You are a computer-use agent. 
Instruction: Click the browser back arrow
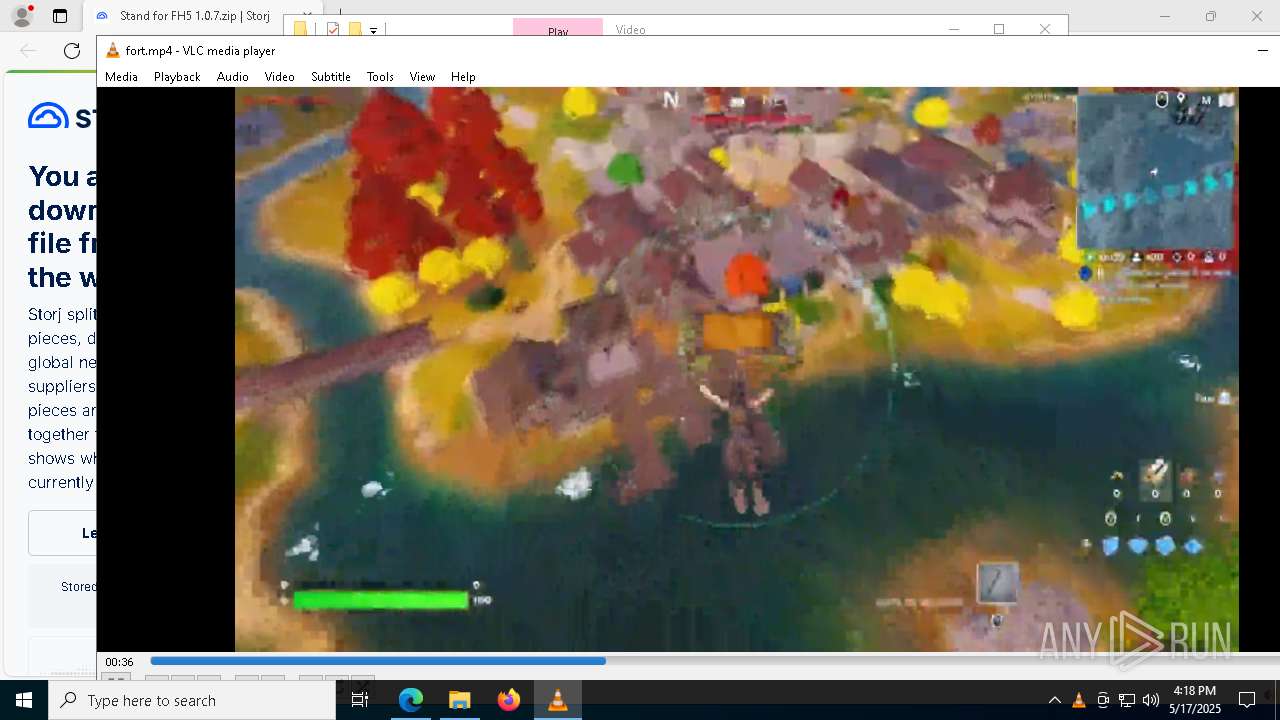click(28, 51)
